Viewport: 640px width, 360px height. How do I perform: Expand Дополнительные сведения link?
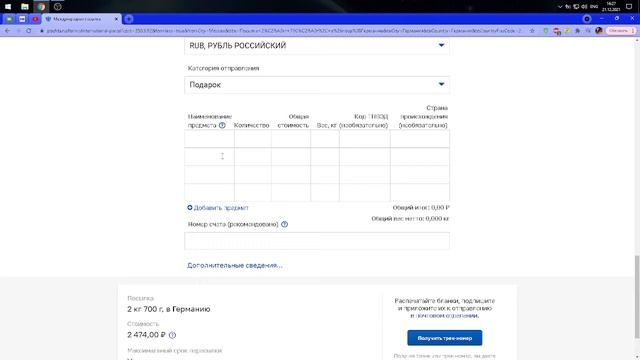pyautogui.click(x=235, y=265)
